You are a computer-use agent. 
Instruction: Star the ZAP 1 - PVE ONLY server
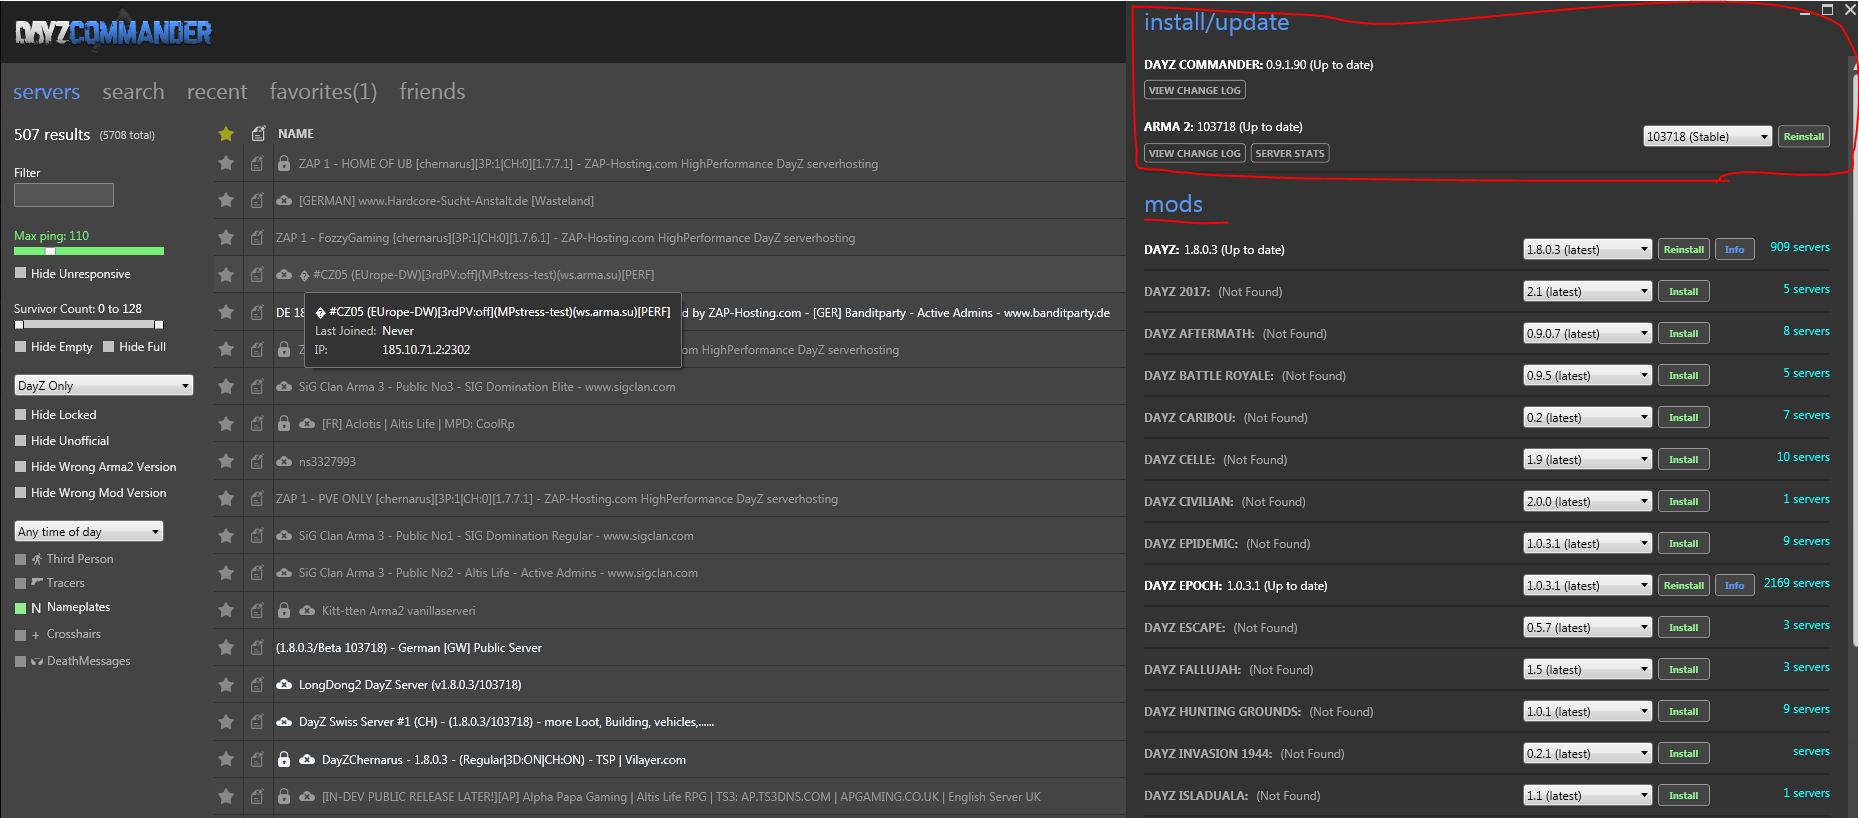tap(226, 498)
